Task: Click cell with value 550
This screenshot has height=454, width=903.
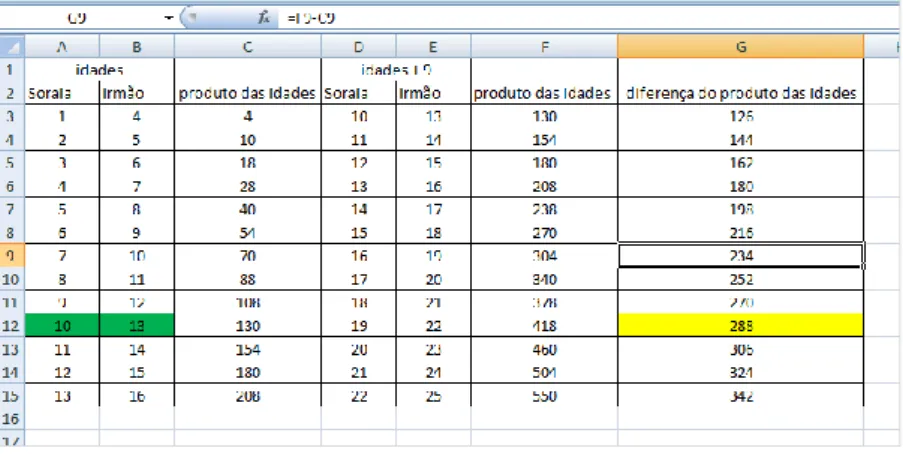Action: coord(544,396)
